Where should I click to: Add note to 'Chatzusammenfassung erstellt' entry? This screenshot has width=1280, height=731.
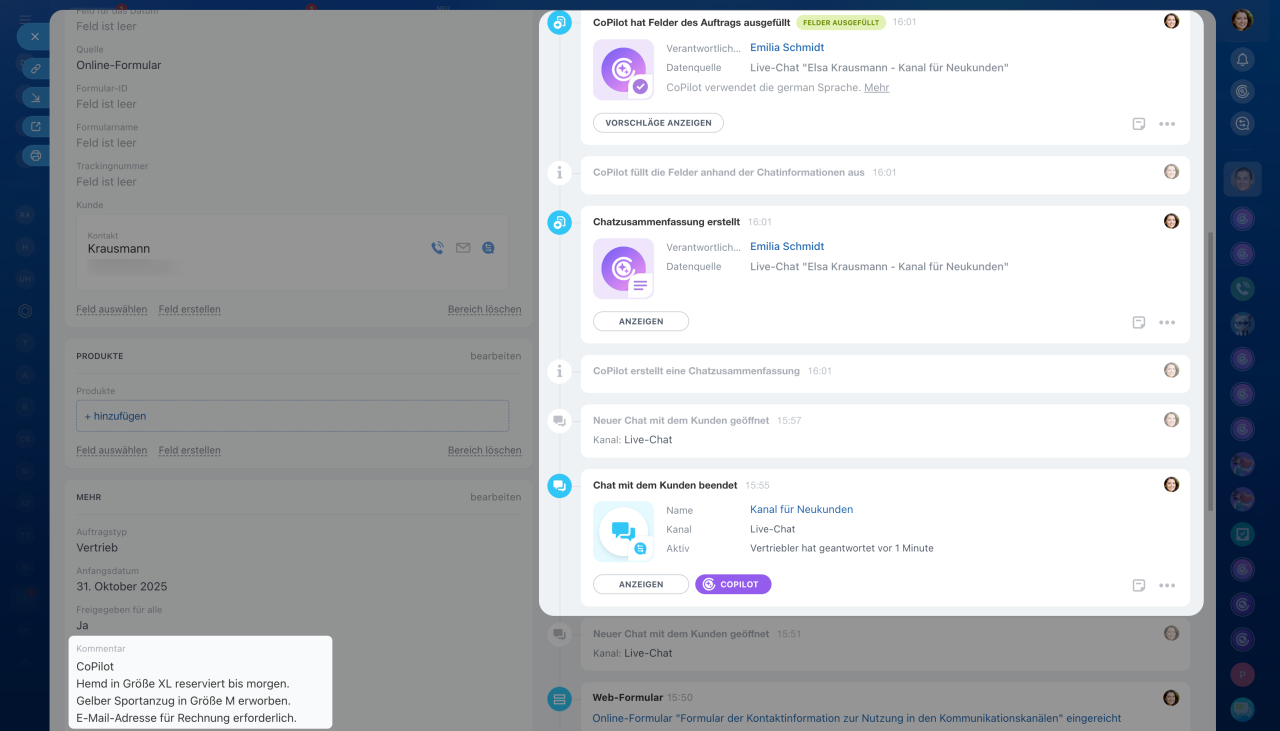pos(1138,322)
